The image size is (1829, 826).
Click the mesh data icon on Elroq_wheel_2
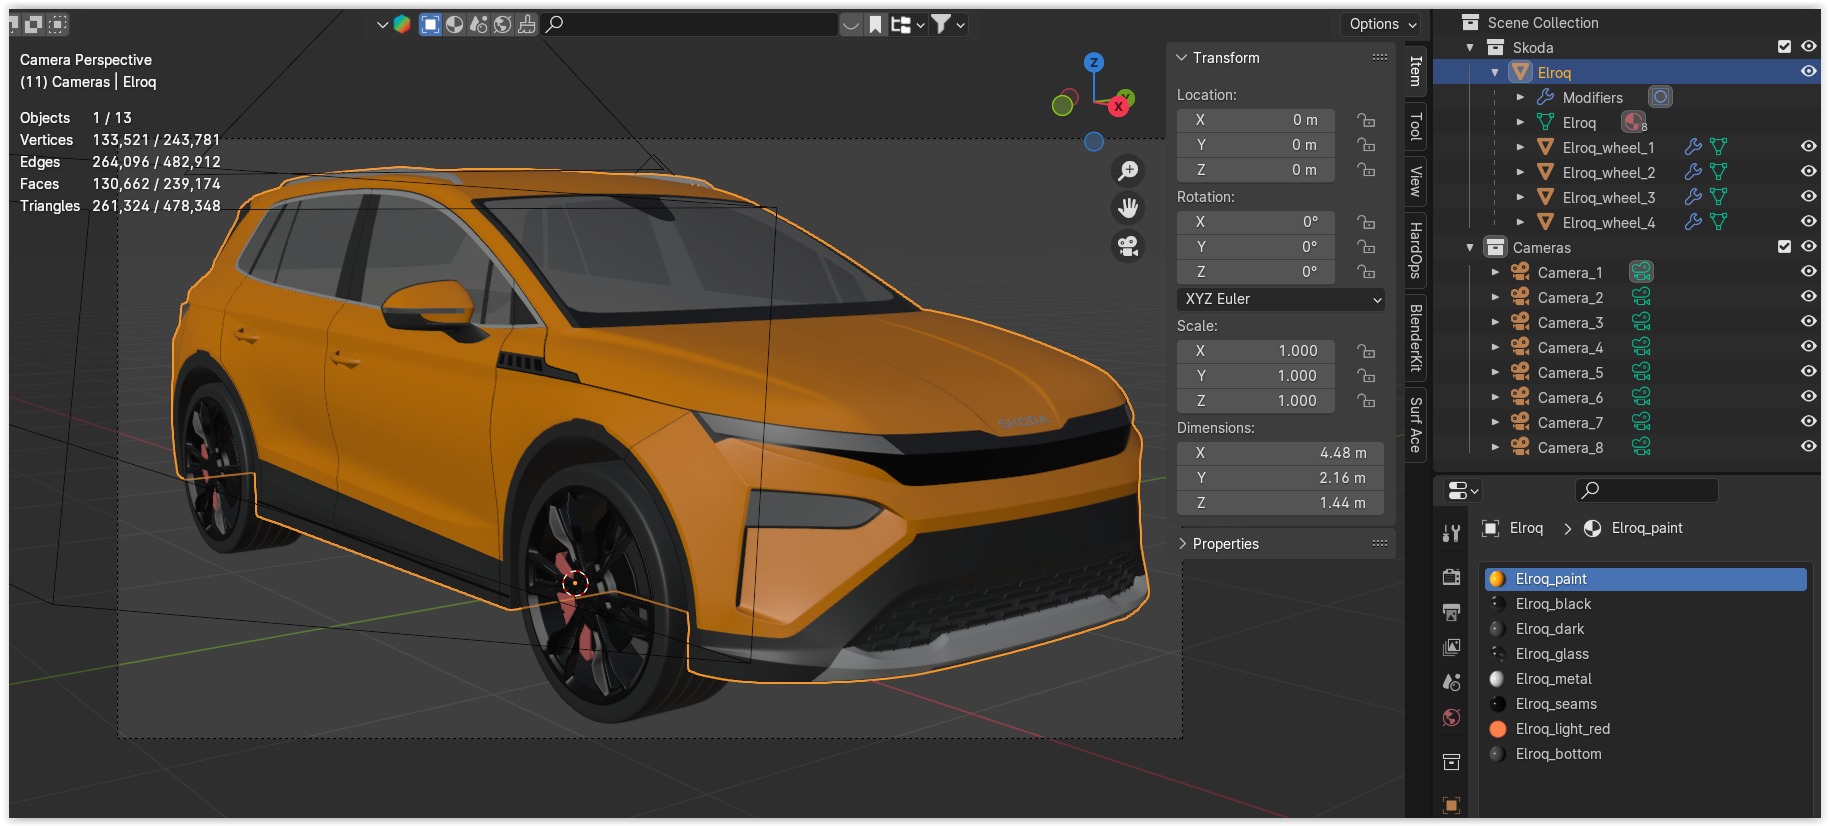click(x=1718, y=172)
